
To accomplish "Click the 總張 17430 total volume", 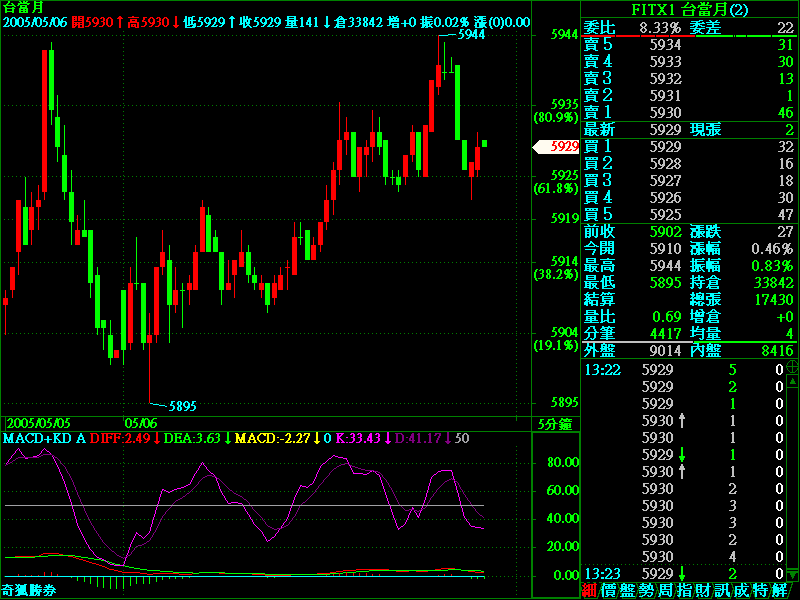I will pyautogui.click(x=774, y=299).
